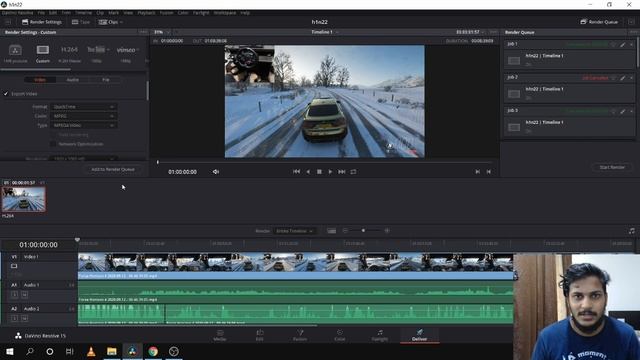
Task: Jump to first frame in viewer transport
Action: pyautogui.click(x=296, y=172)
